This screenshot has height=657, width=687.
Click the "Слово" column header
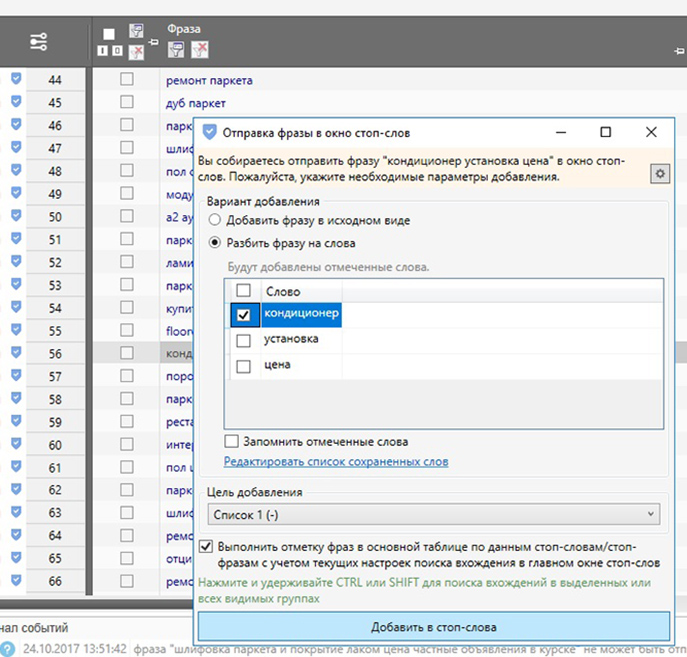coord(283,292)
